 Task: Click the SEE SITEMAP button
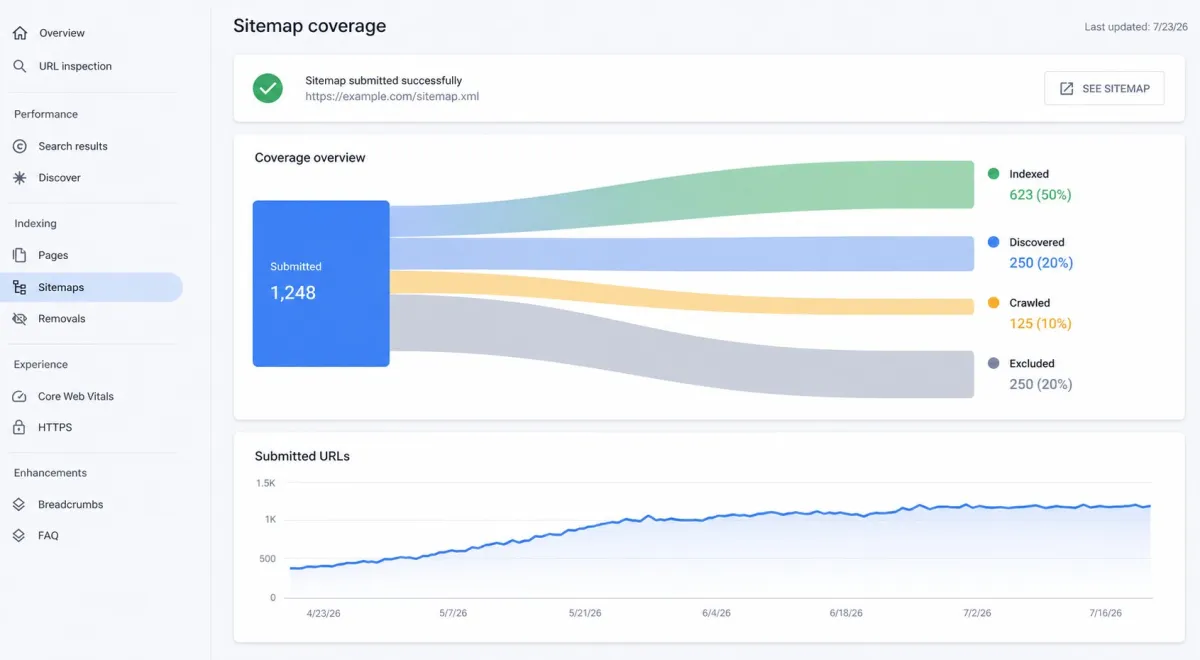(x=1104, y=88)
